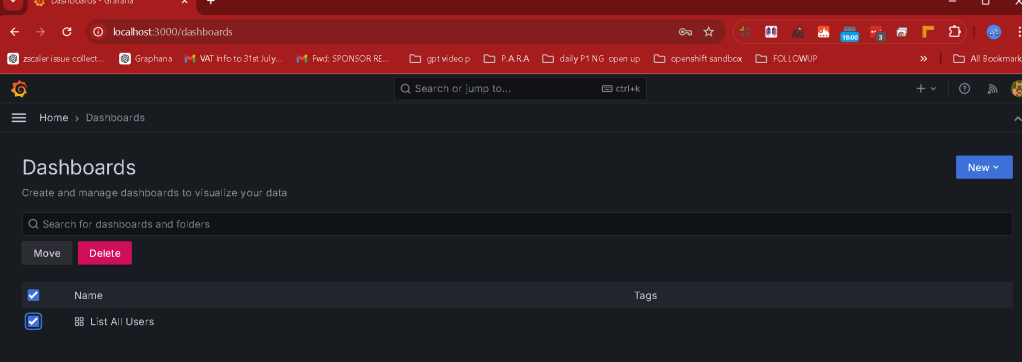Open the P.A.R.A bookmark folder
1022x362 pixels.
[506, 59]
